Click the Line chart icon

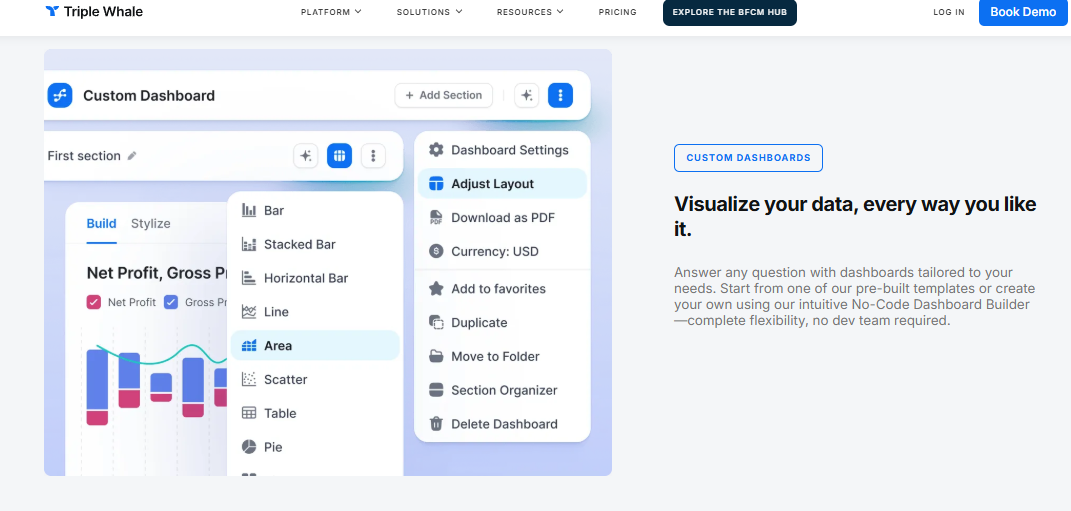pyautogui.click(x=249, y=312)
